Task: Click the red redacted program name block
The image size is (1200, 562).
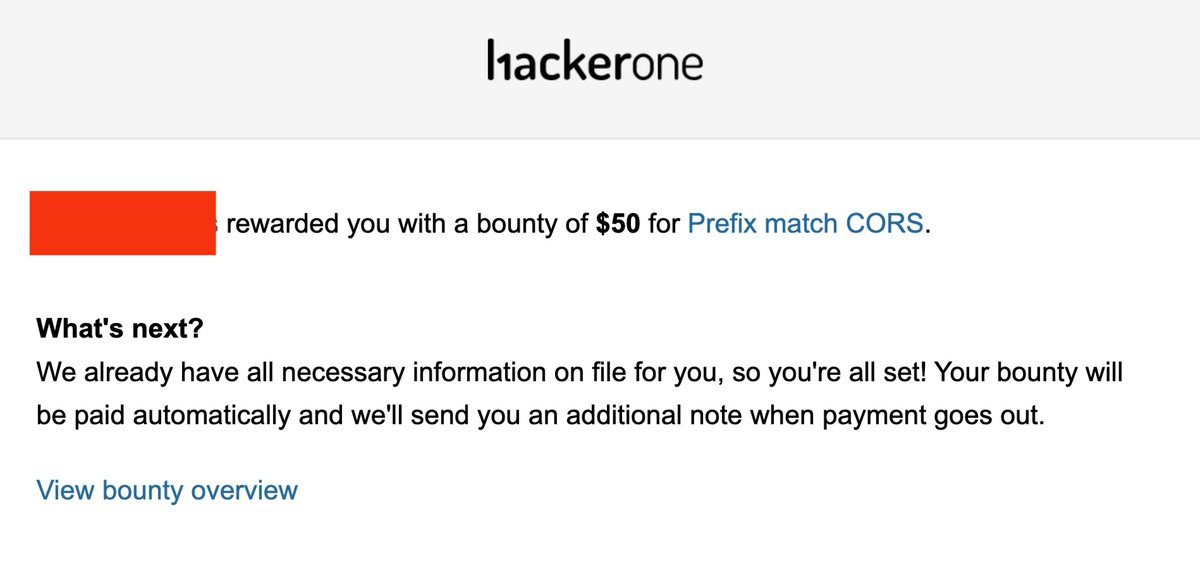Action: point(123,222)
